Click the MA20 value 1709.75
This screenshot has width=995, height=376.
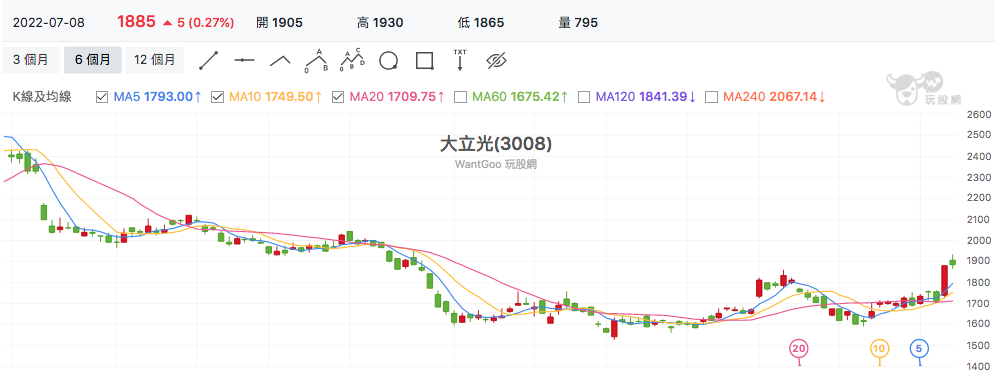[x=411, y=97]
